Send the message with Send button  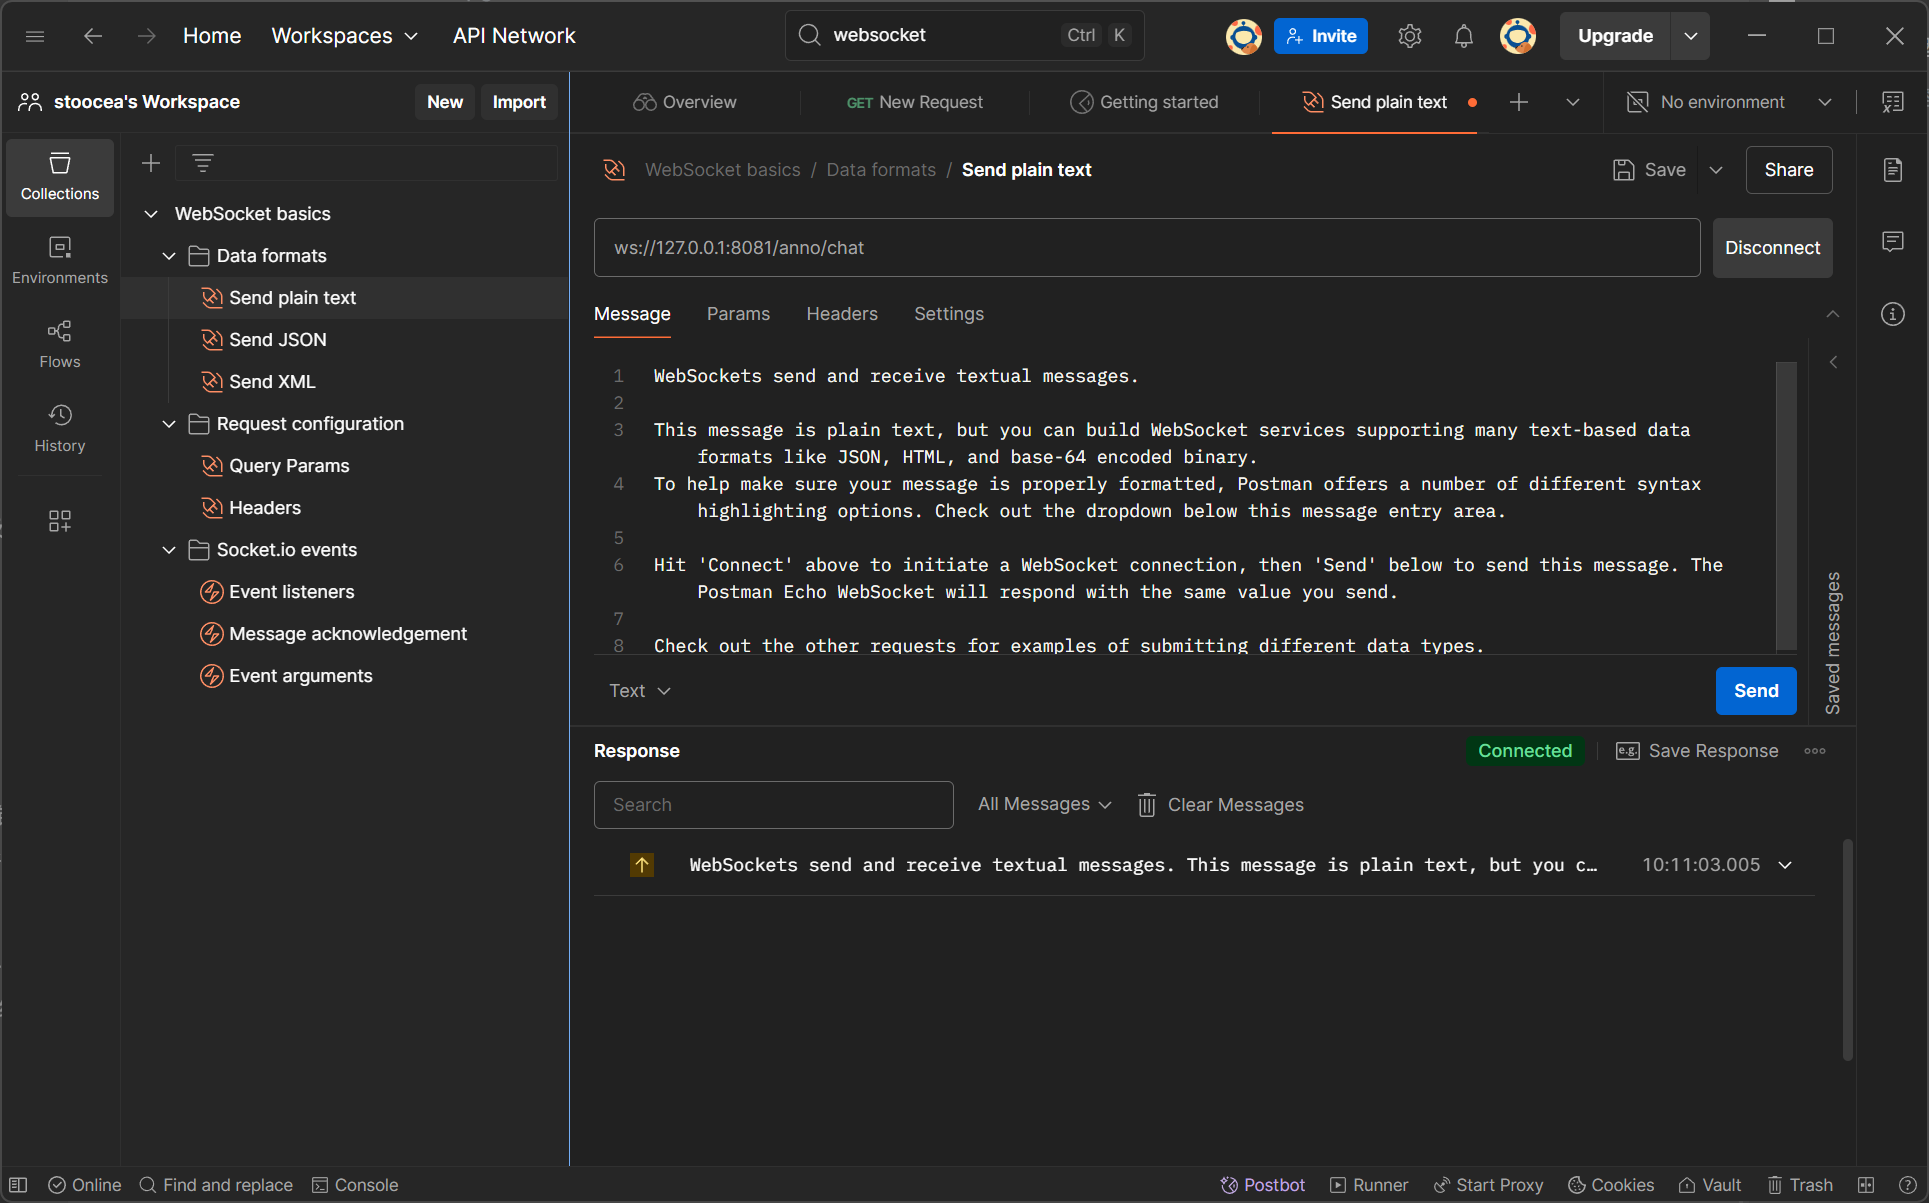click(1756, 691)
